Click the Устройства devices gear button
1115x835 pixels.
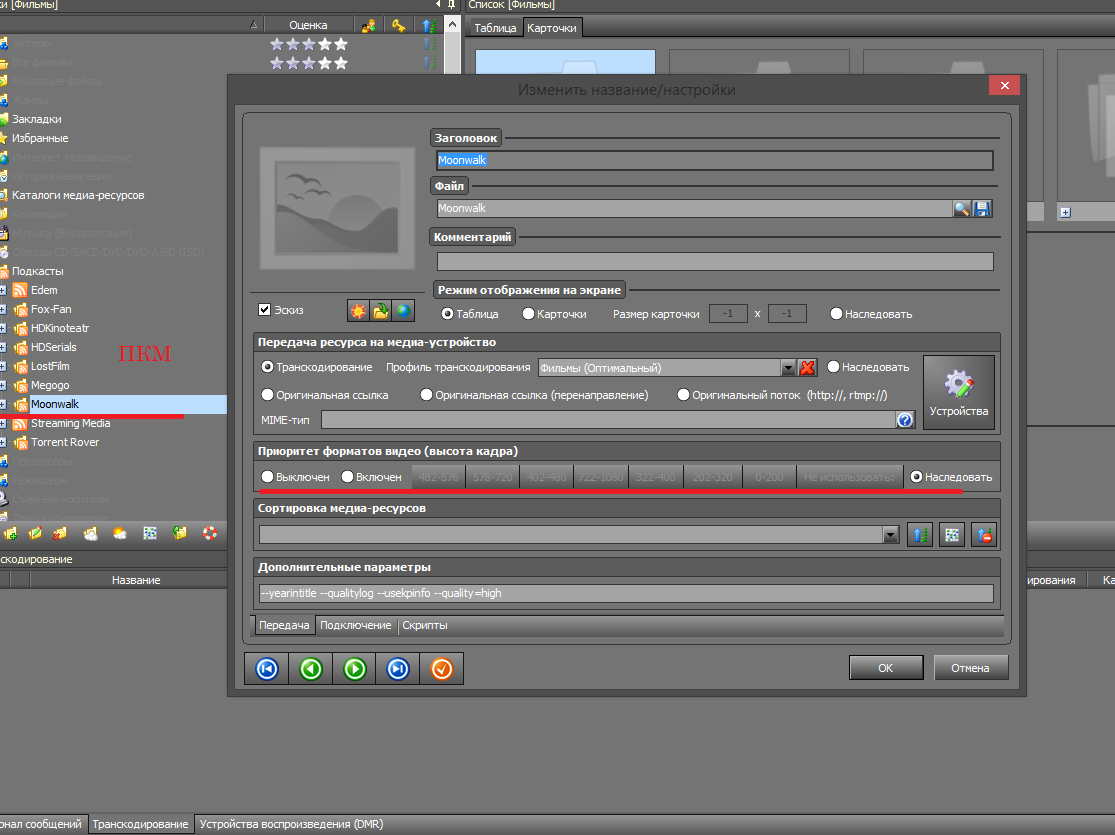958,392
